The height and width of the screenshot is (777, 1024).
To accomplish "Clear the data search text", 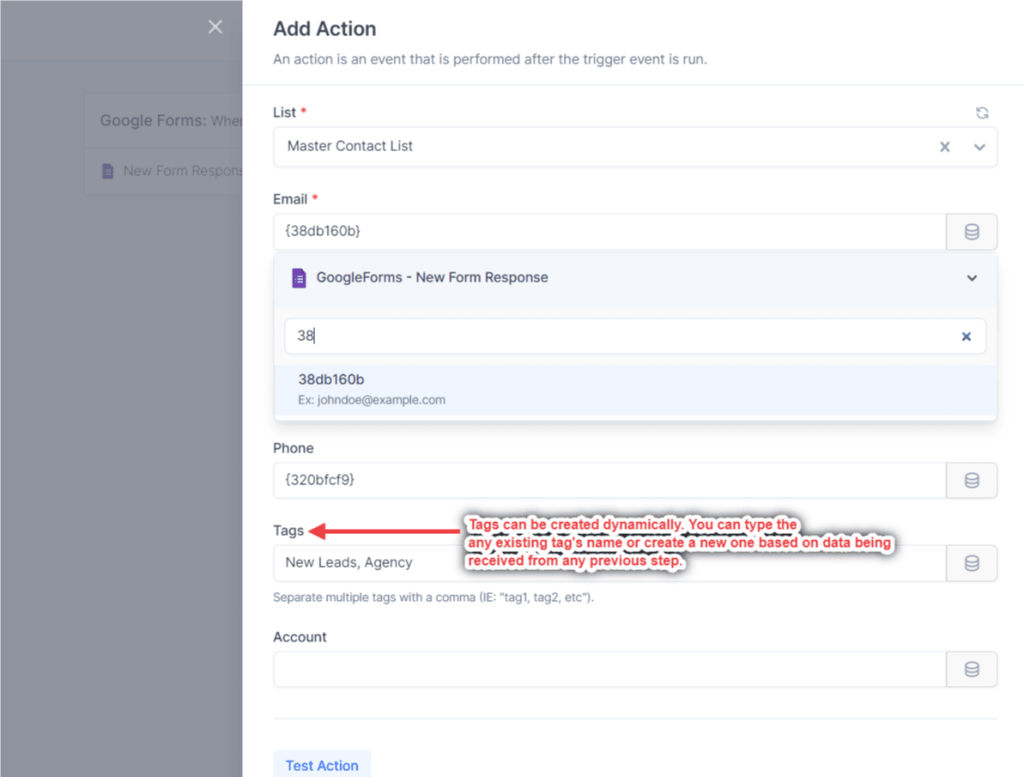I will tap(966, 337).
